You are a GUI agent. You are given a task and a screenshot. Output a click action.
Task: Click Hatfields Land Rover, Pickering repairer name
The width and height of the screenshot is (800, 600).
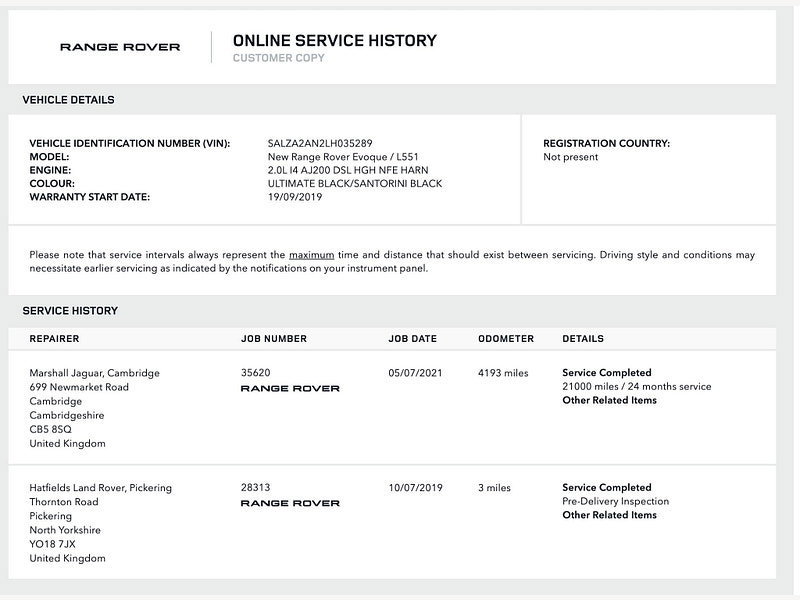click(101, 488)
